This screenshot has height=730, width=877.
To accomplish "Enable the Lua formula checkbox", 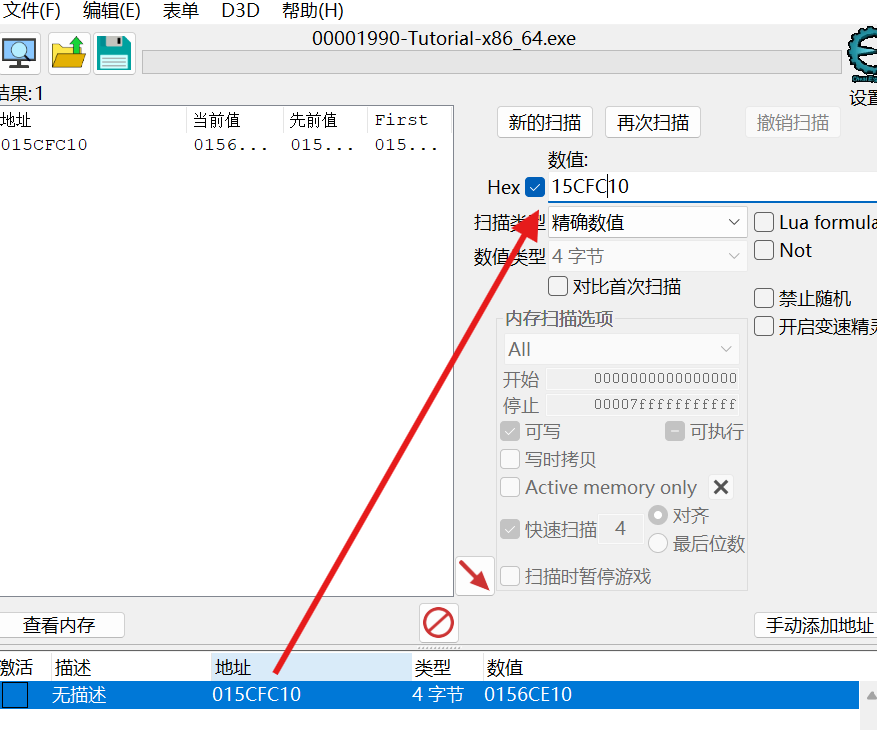I will [x=763, y=222].
